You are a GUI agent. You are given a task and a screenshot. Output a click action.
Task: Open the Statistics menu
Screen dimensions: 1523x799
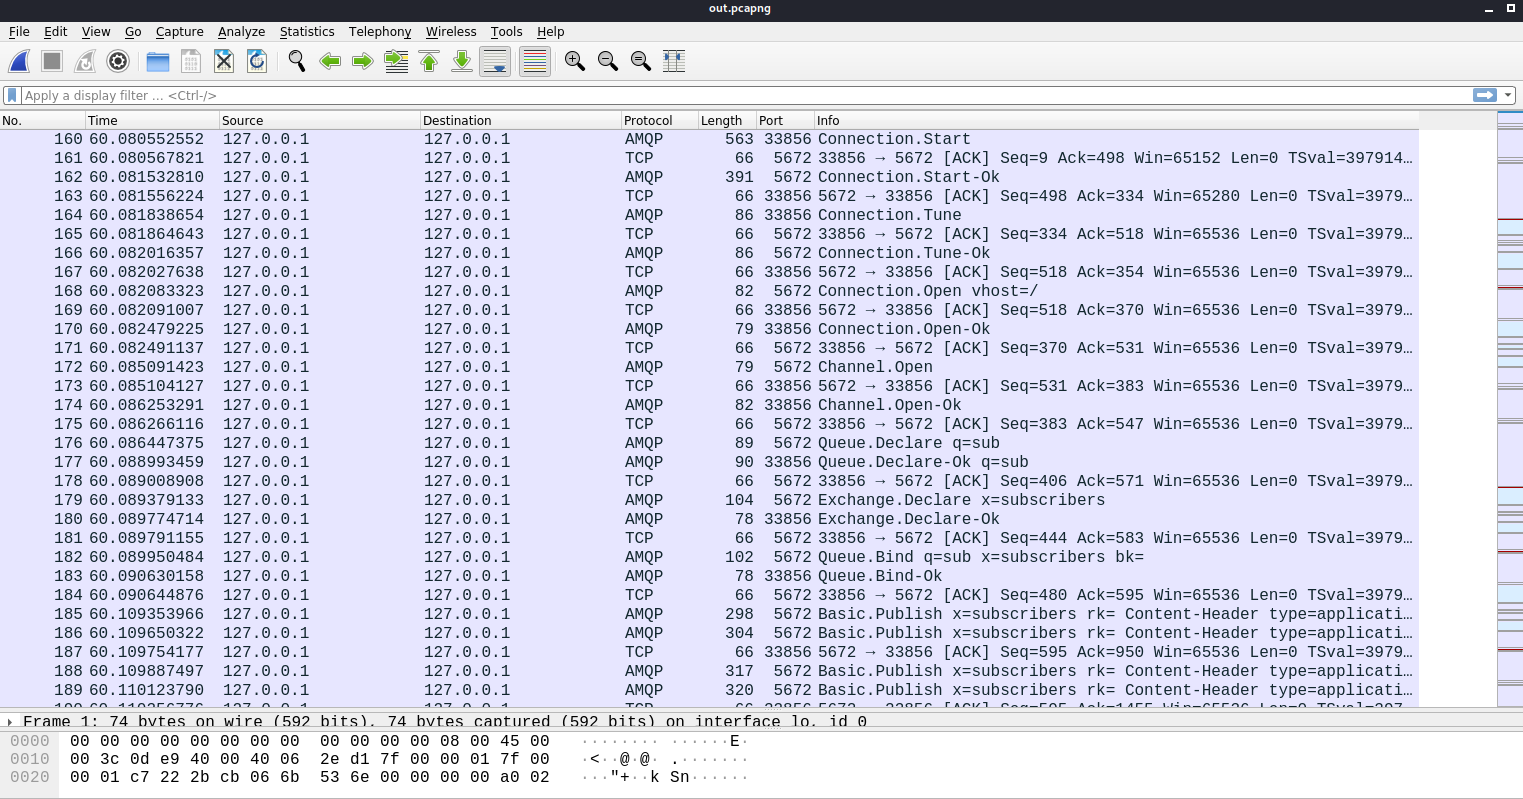[x=307, y=31]
